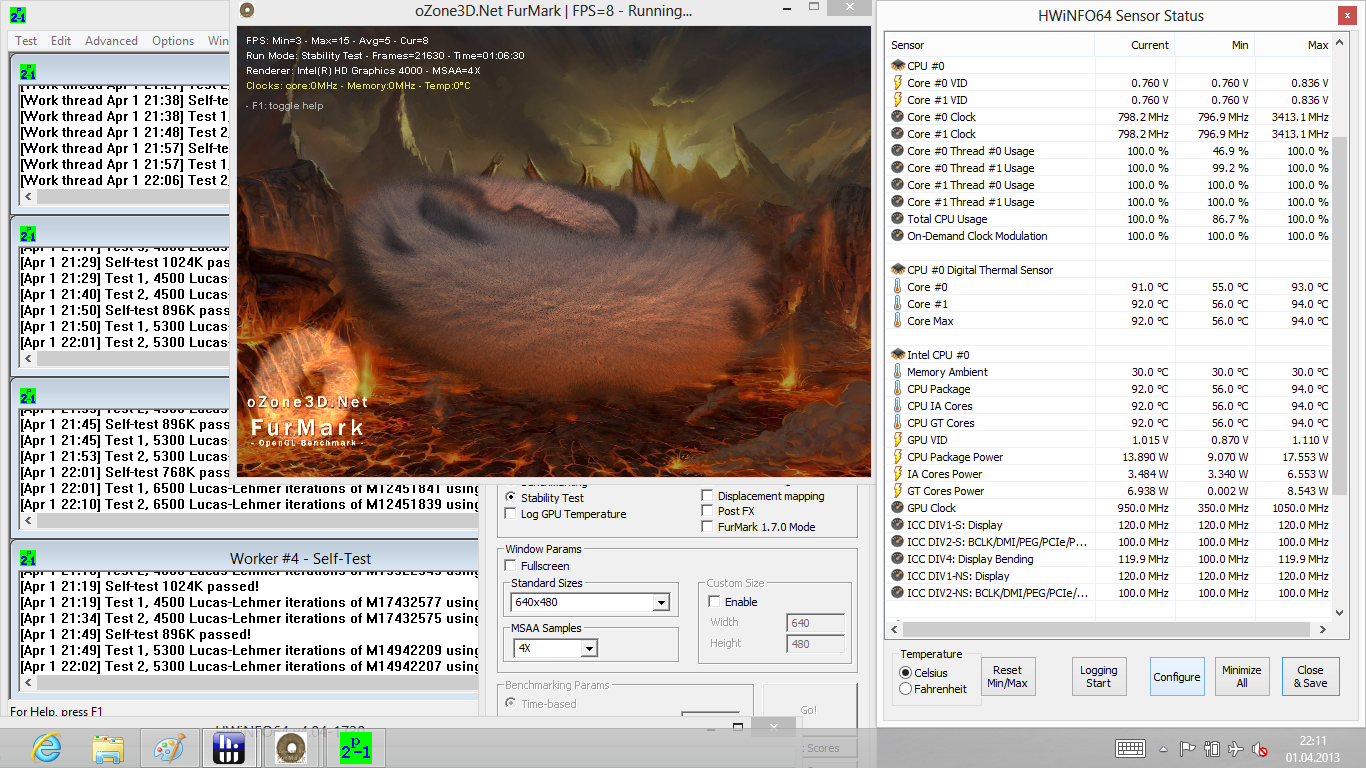Click the thermometer icon beside CPU Package
The height and width of the screenshot is (768, 1366).
click(898, 389)
